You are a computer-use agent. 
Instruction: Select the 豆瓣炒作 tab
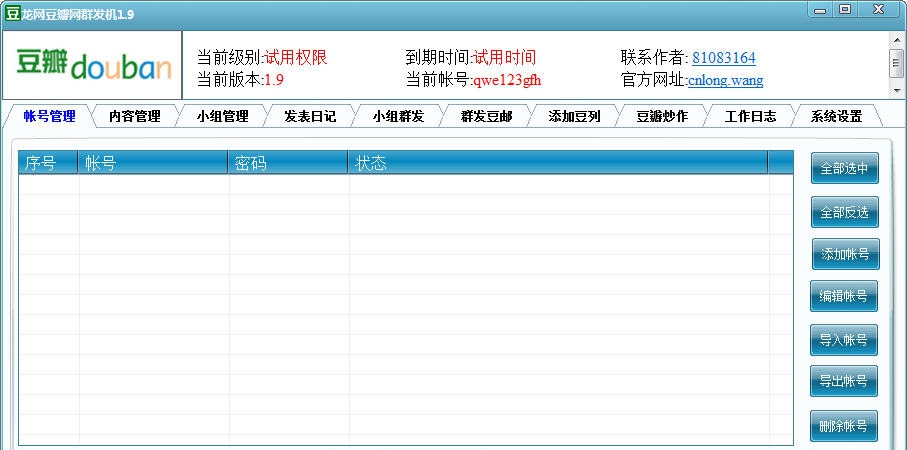pos(662,116)
